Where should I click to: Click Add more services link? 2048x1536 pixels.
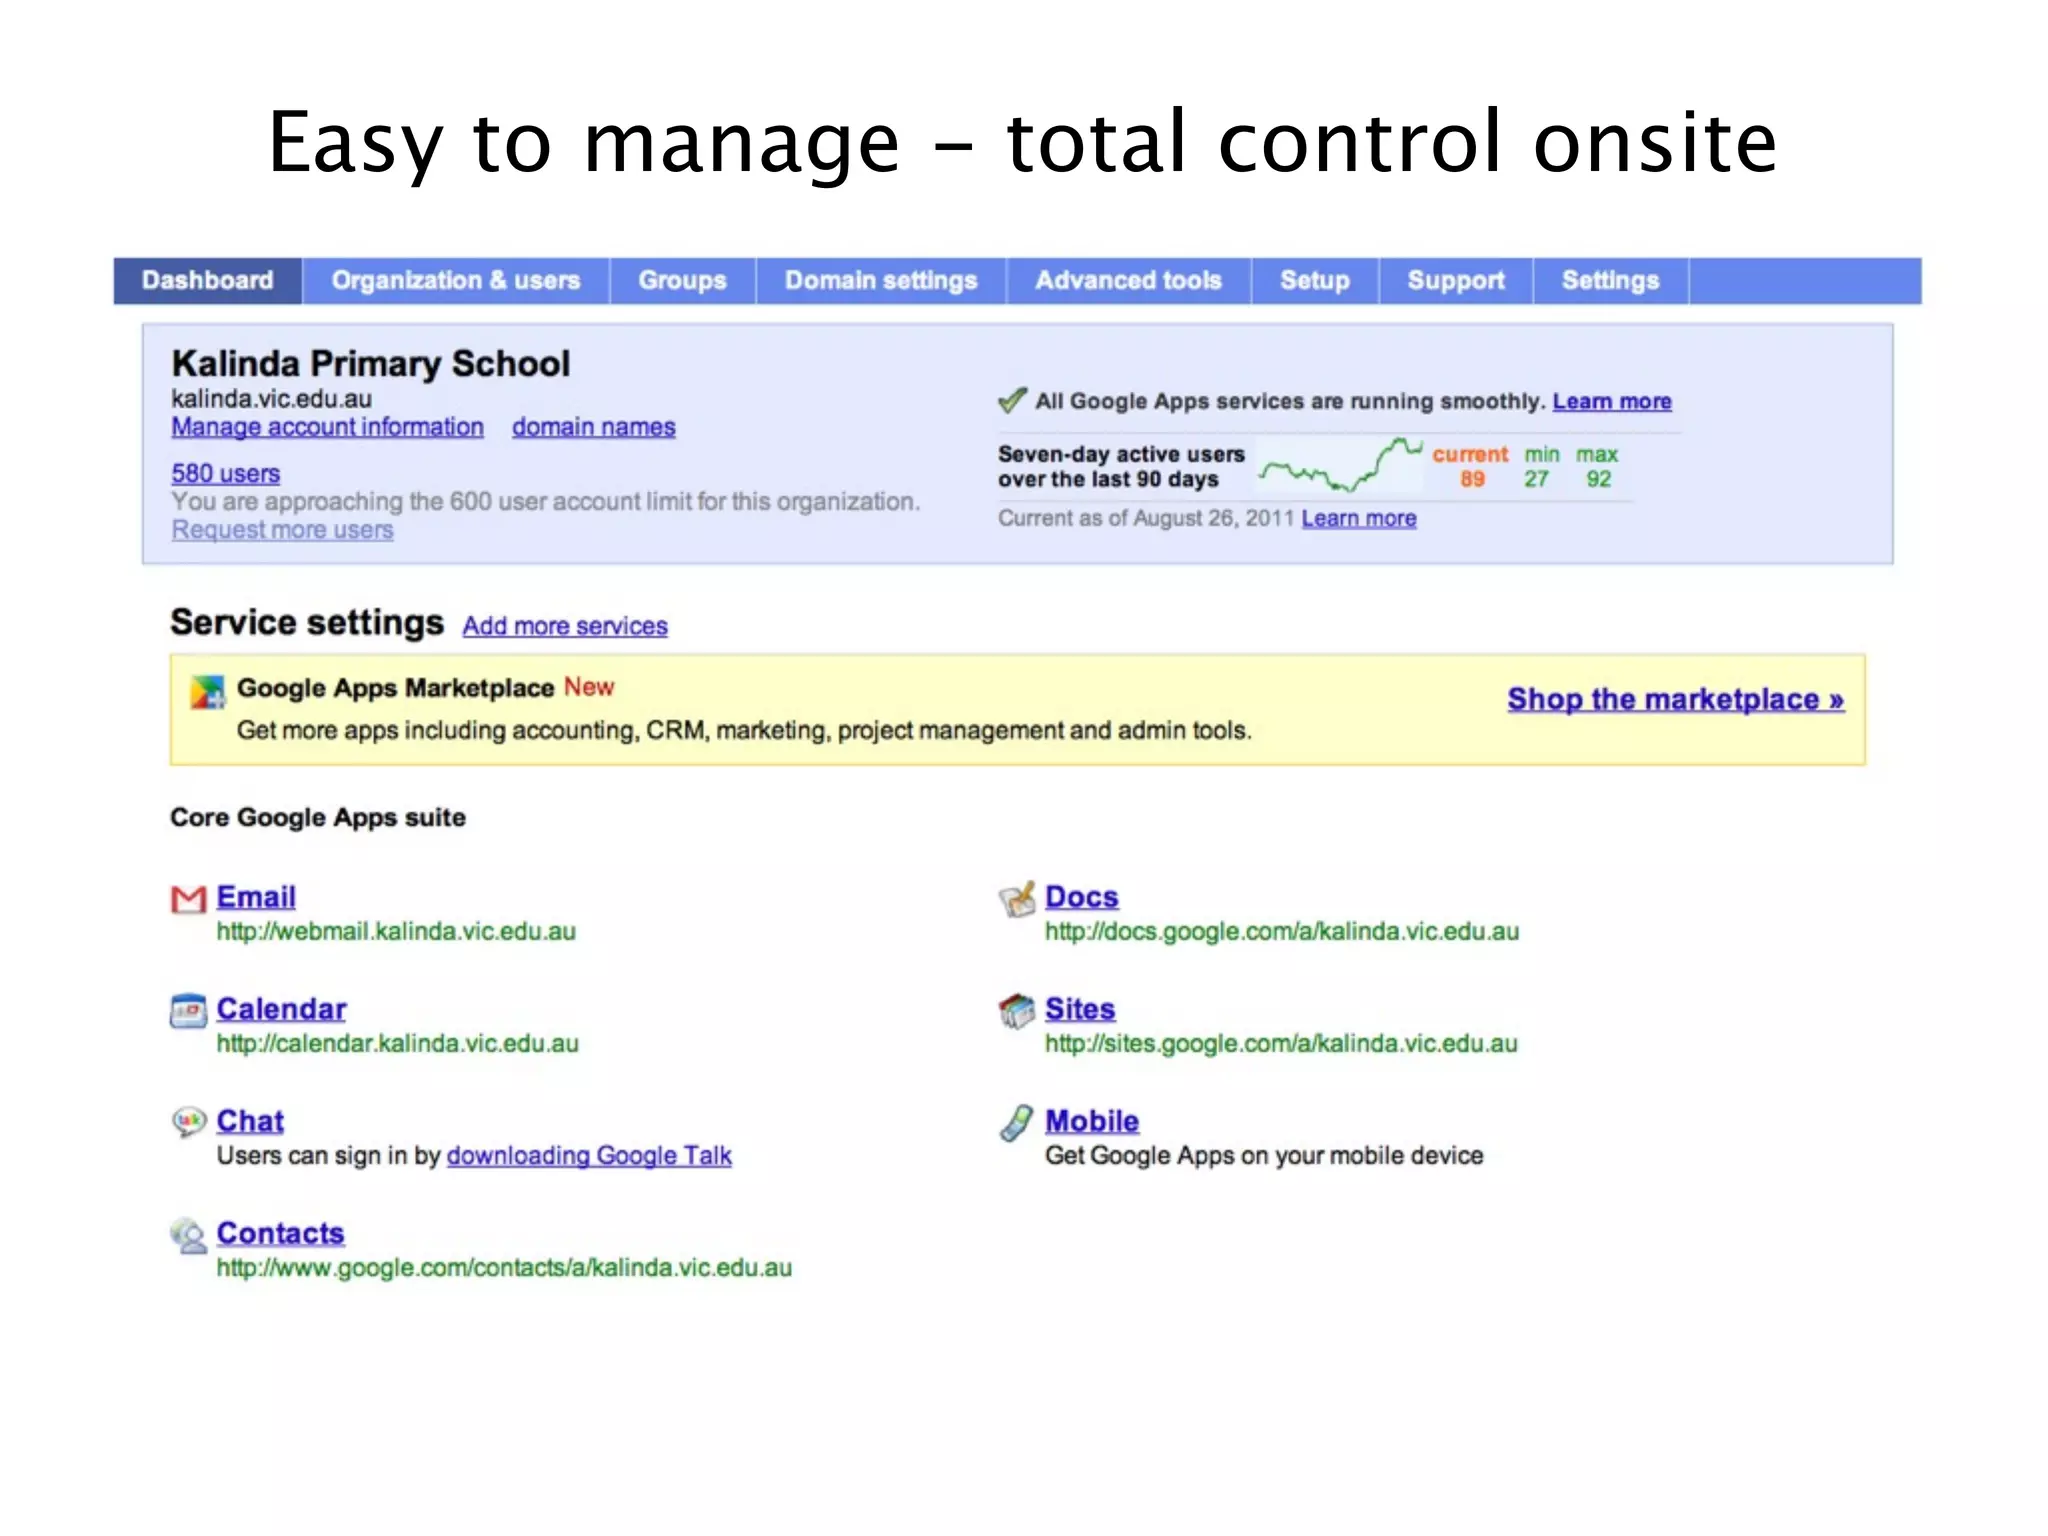click(565, 626)
